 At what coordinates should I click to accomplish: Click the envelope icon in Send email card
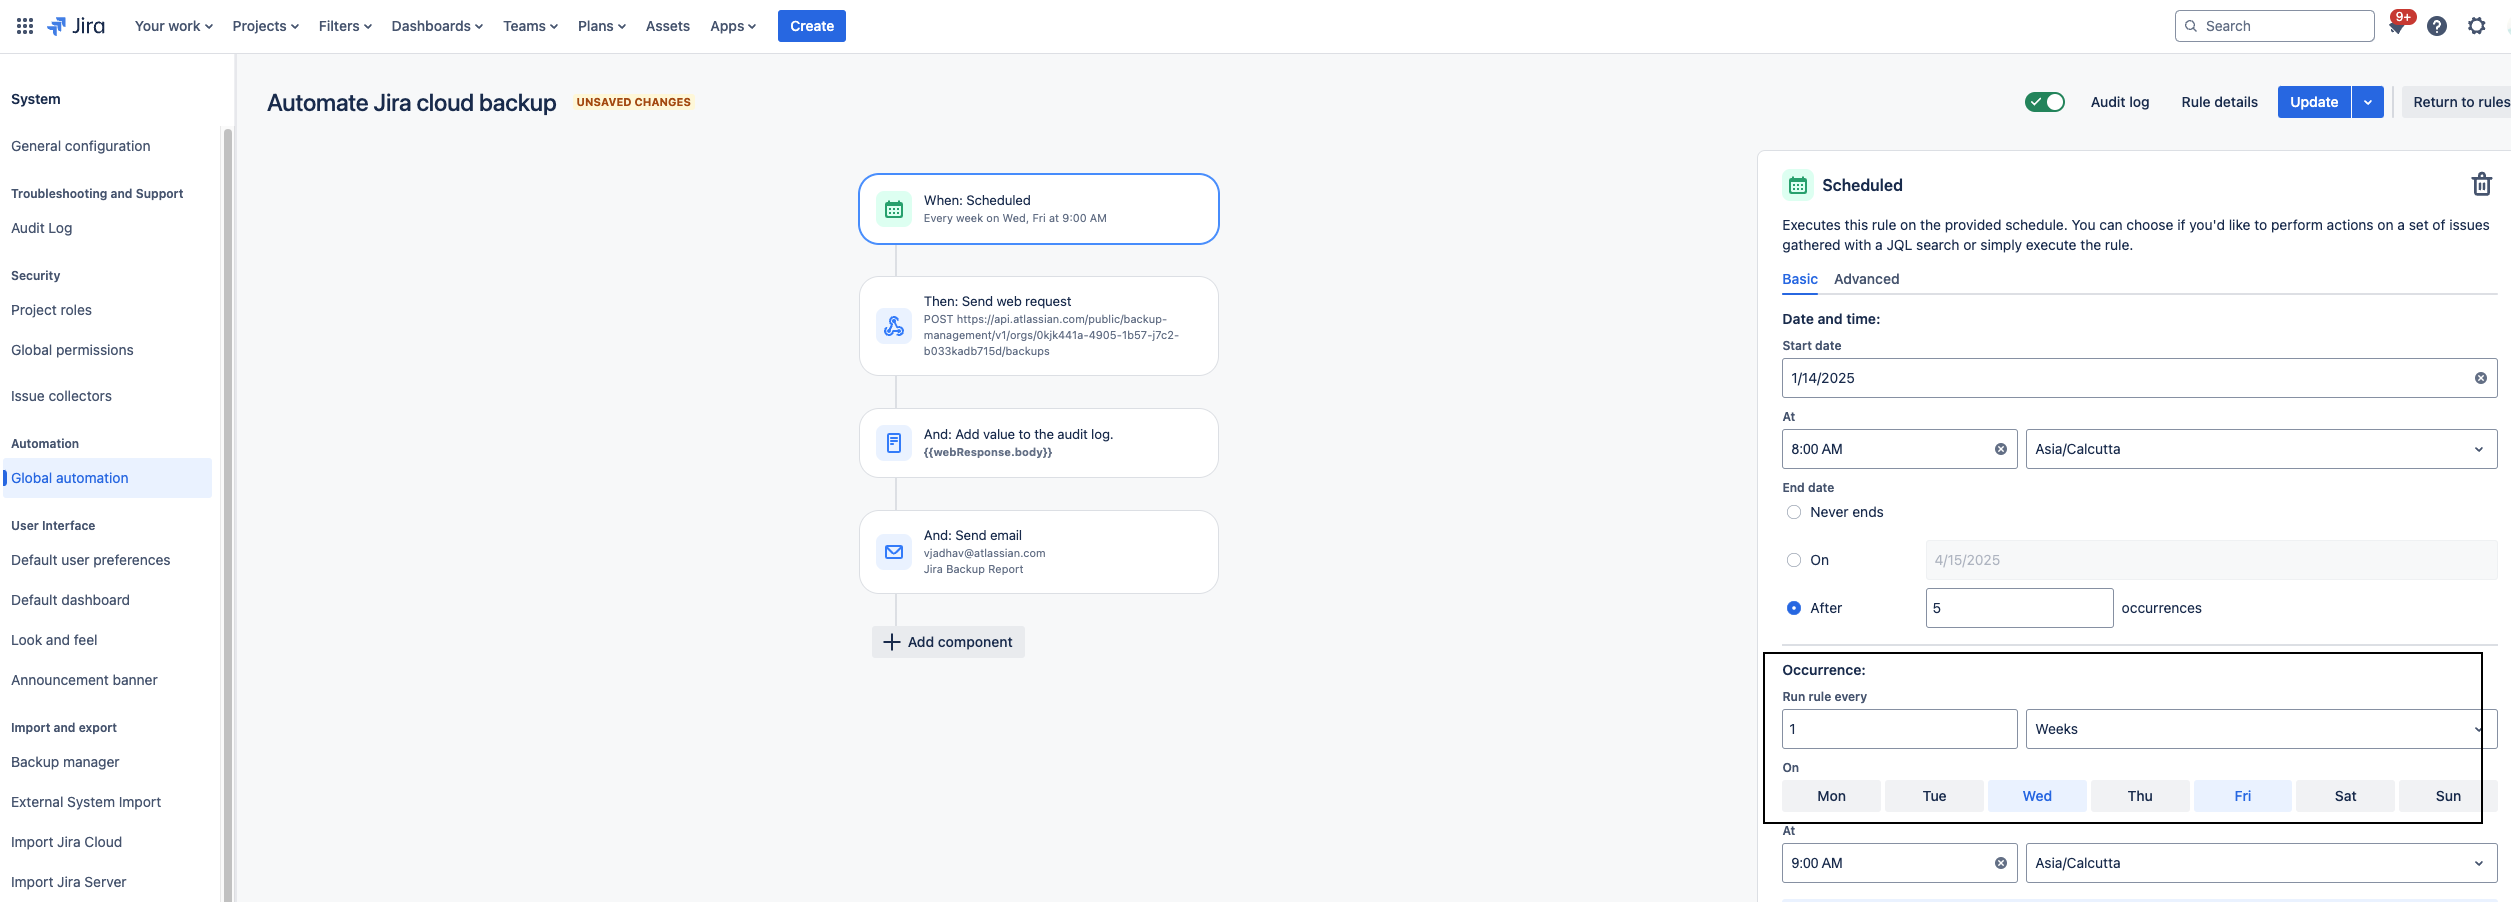pyautogui.click(x=894, y=552)
